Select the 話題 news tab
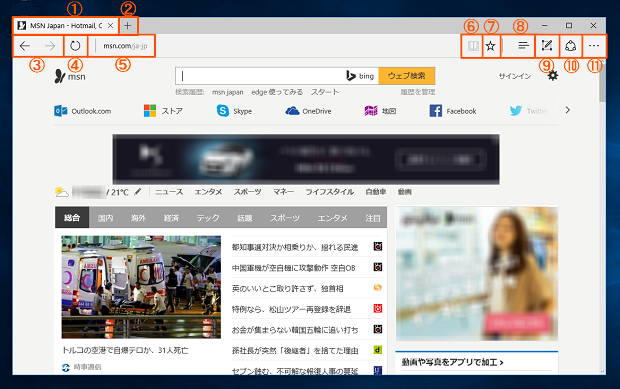Viewport: 620px width, 389px height. point(244,218)
